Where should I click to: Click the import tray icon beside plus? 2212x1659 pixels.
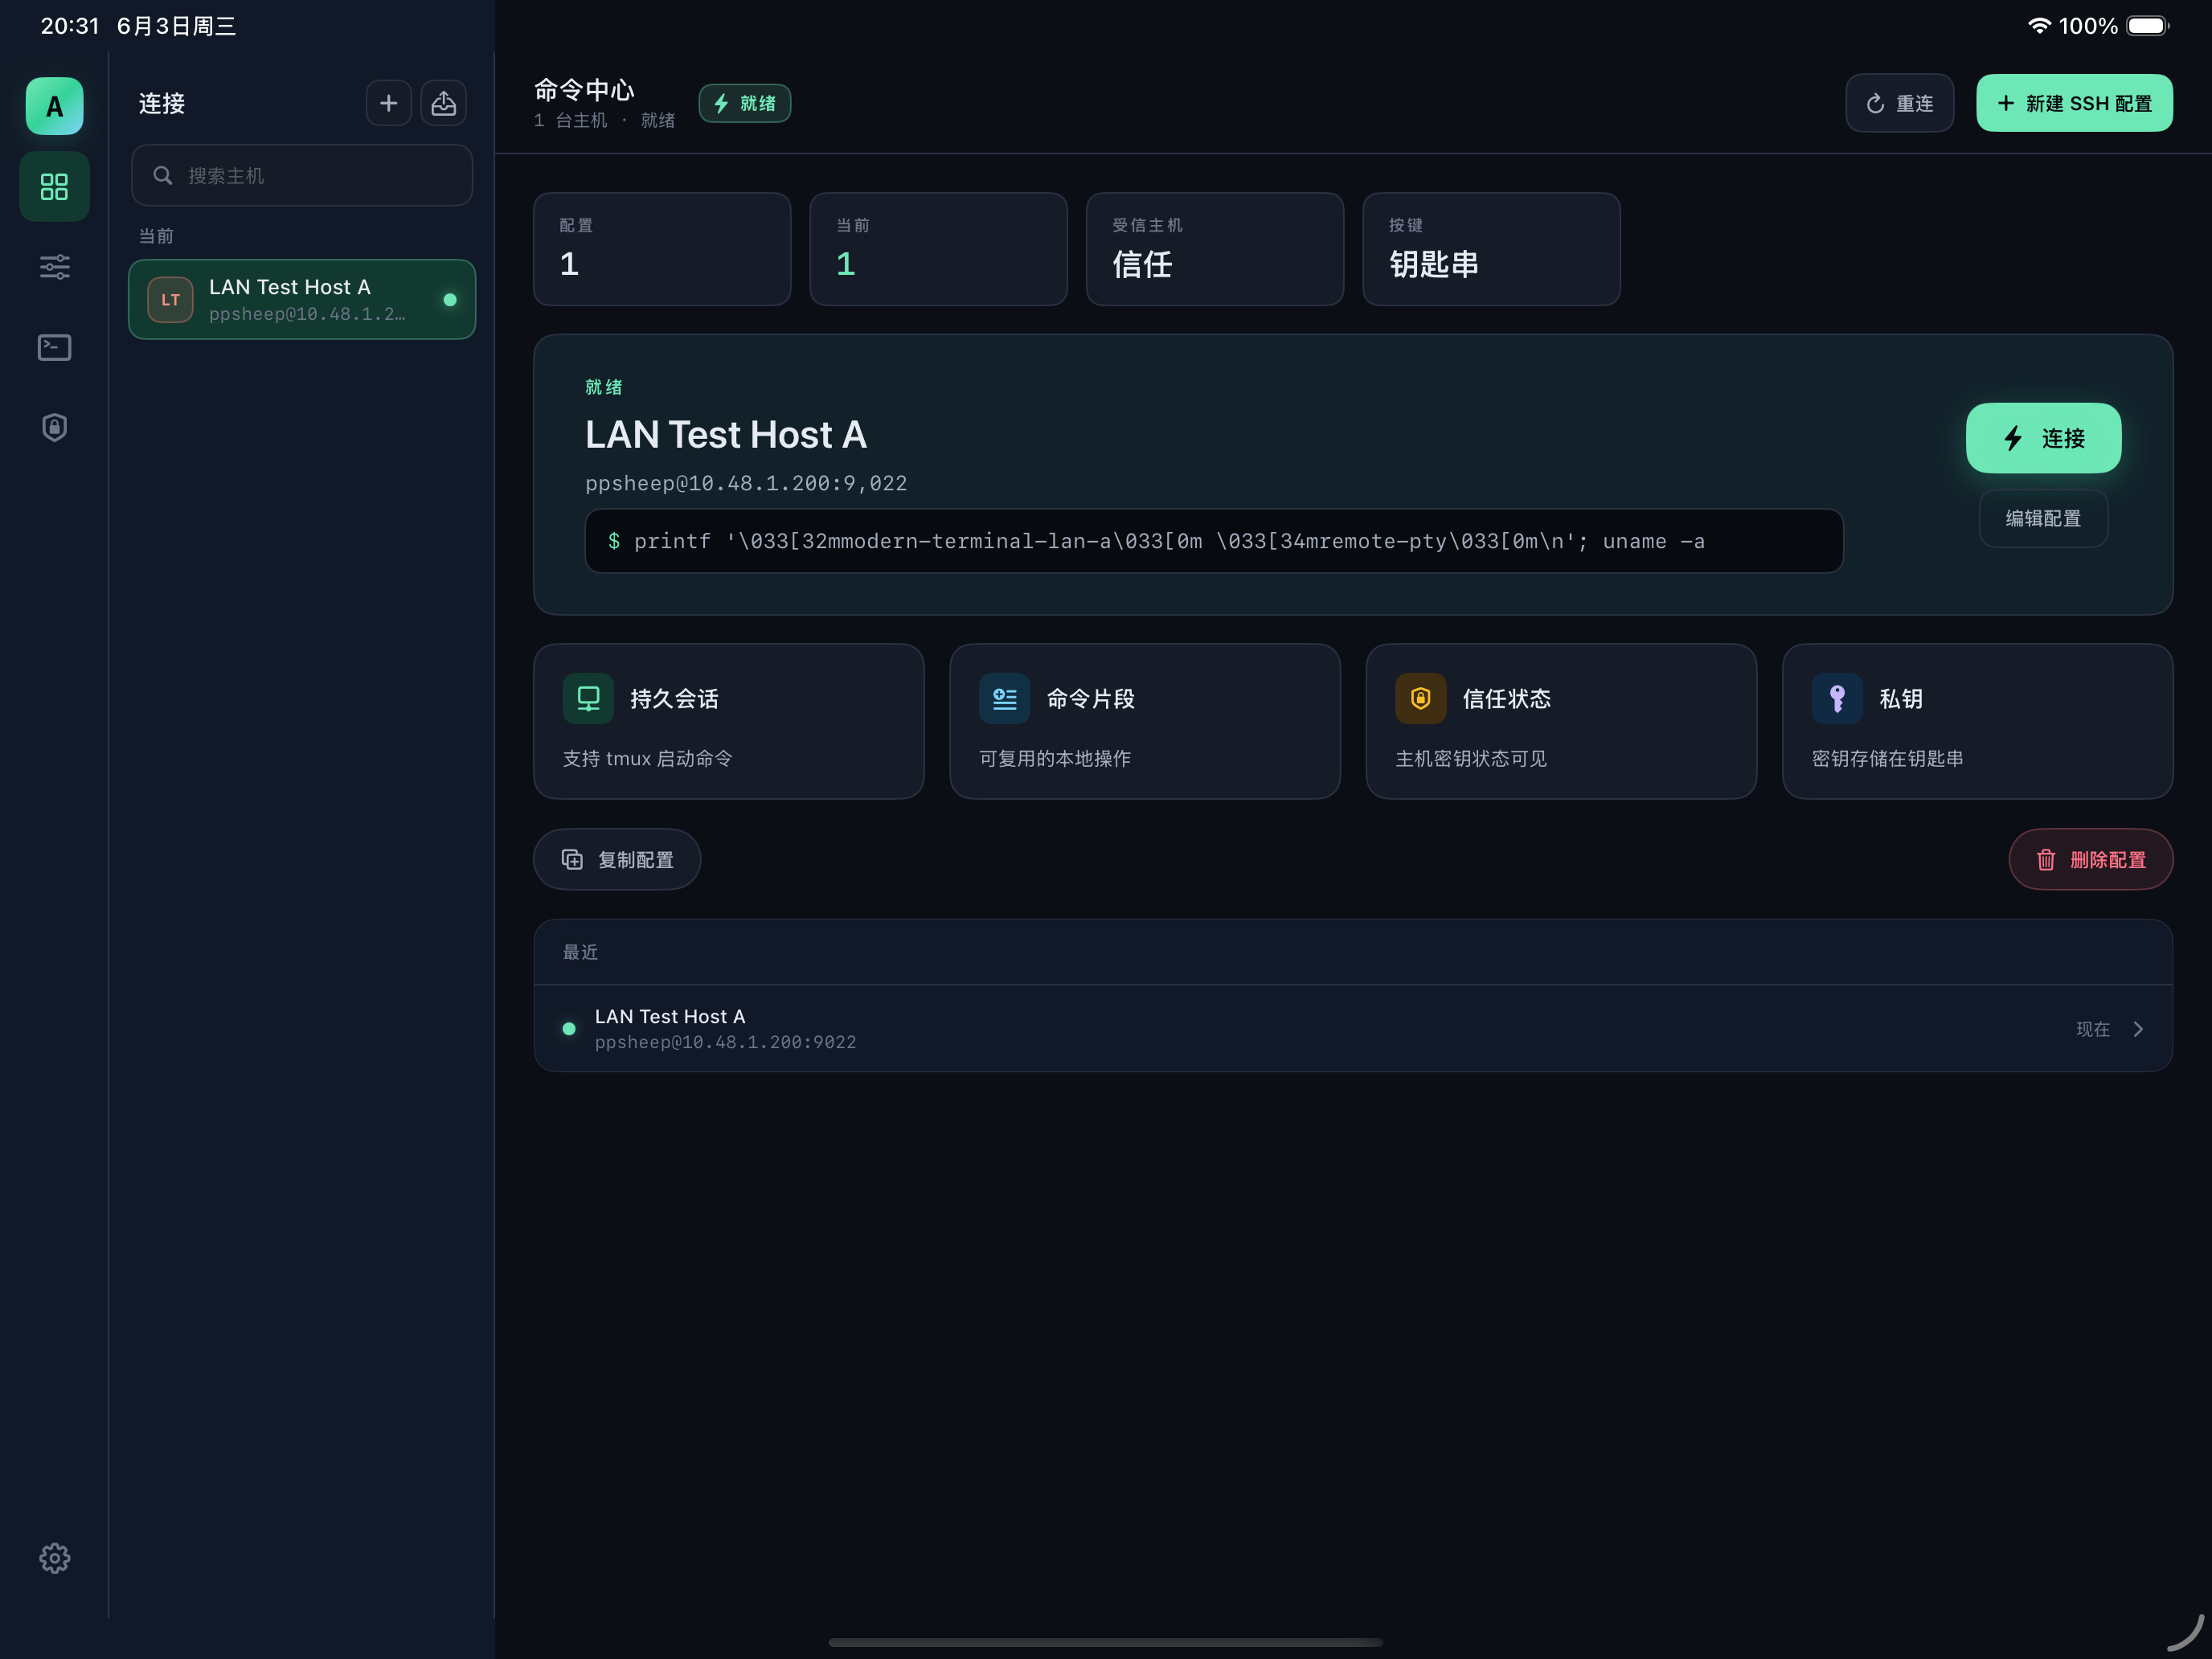[x=444, y=103]
